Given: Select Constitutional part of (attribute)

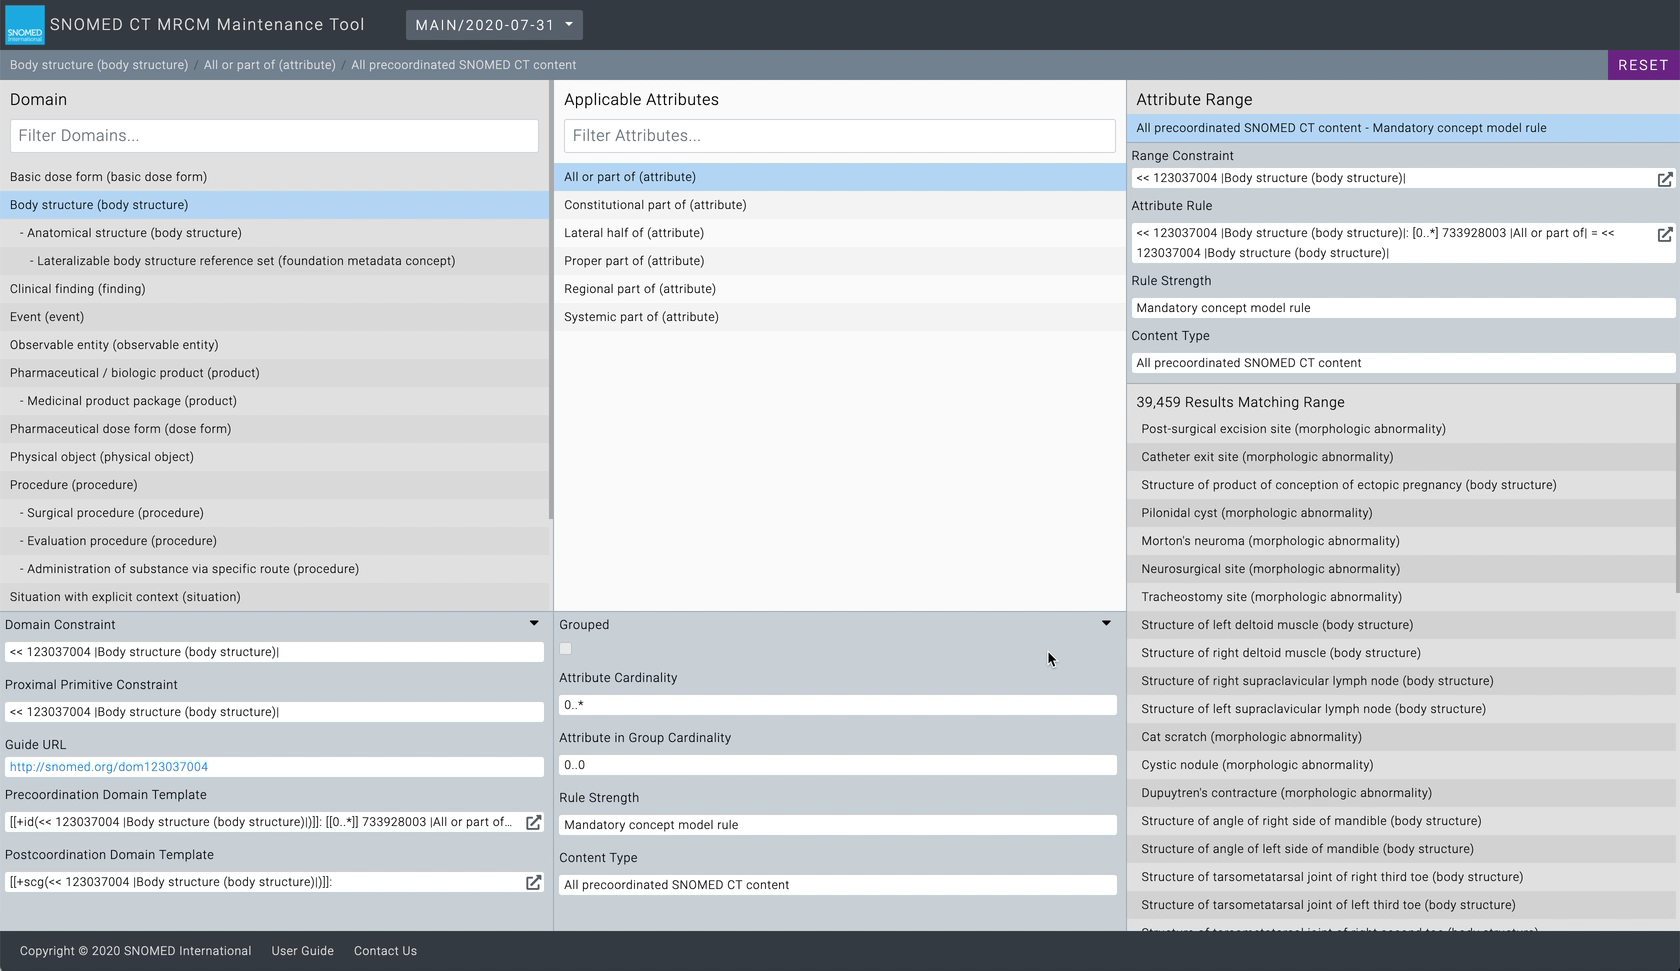Looking at the screenshot, I should 840,205.
